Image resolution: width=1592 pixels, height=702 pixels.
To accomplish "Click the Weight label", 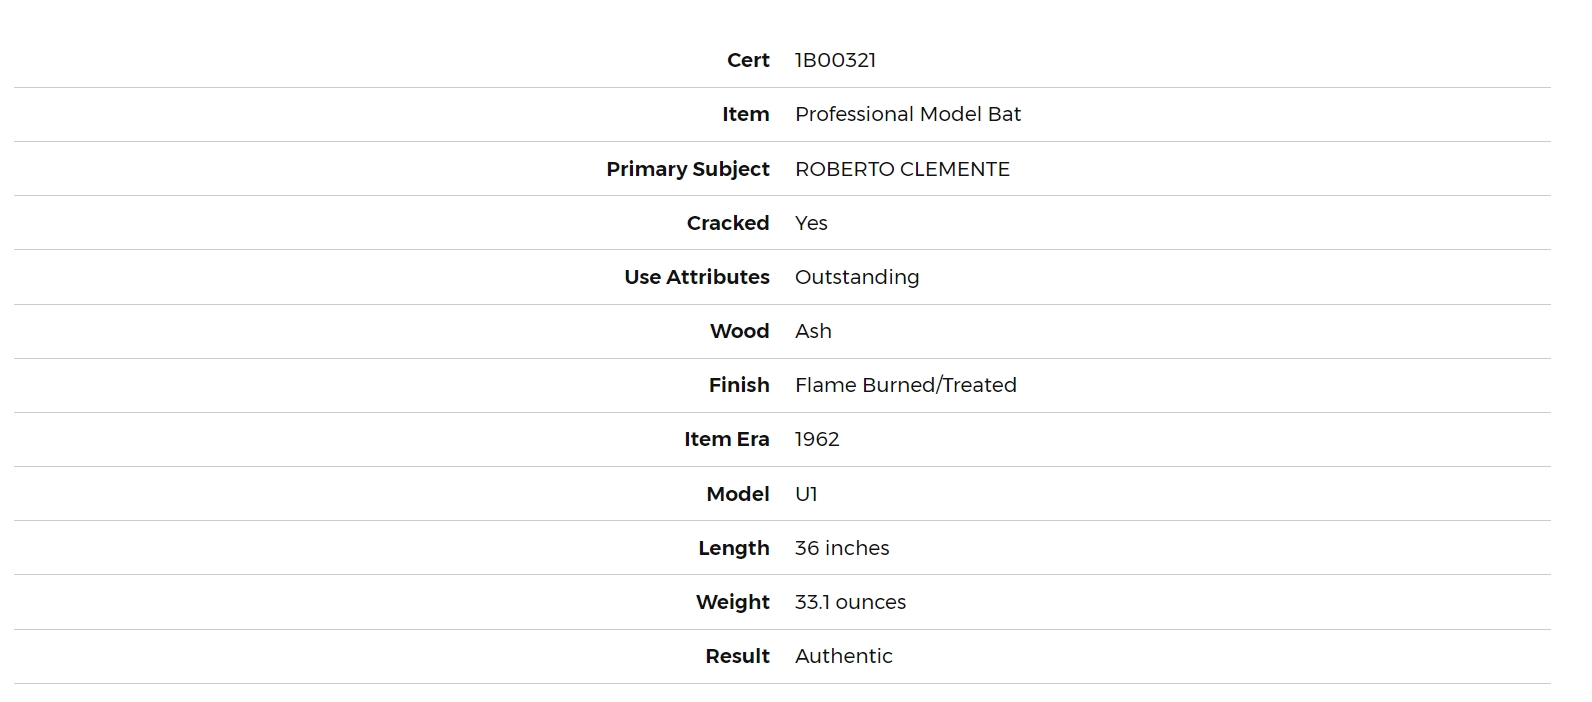I will (733, 602).
